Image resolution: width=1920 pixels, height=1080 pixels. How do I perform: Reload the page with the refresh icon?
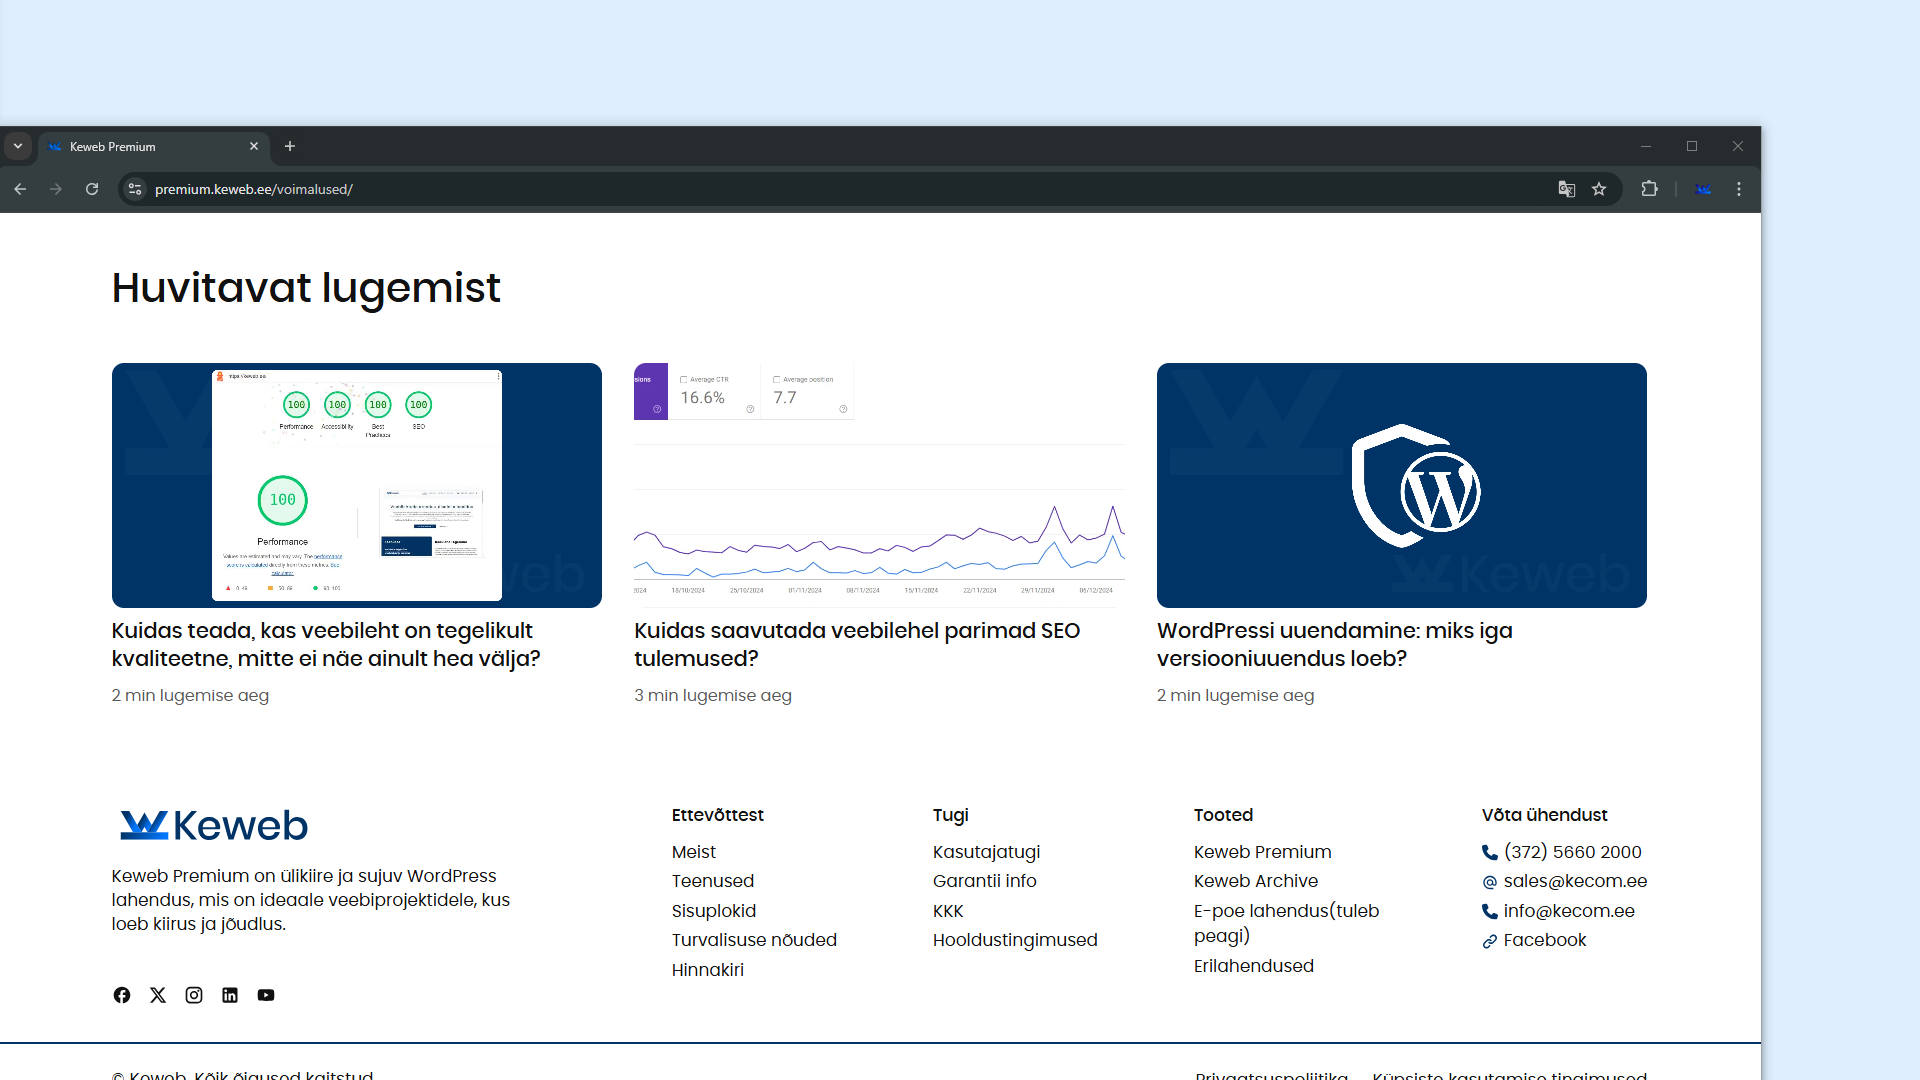[92, 189]
